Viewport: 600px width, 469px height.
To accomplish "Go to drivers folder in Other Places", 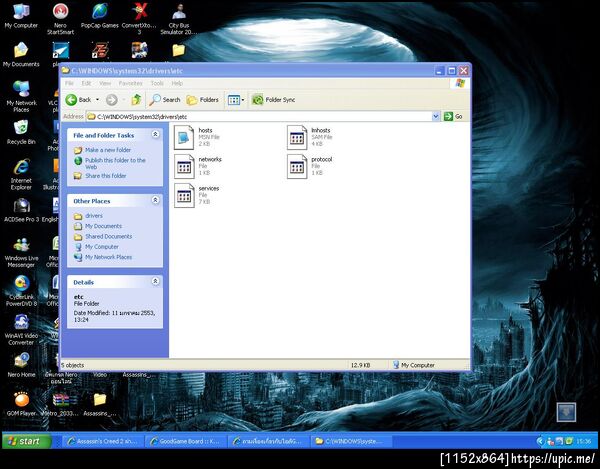I will coord(94,216).
